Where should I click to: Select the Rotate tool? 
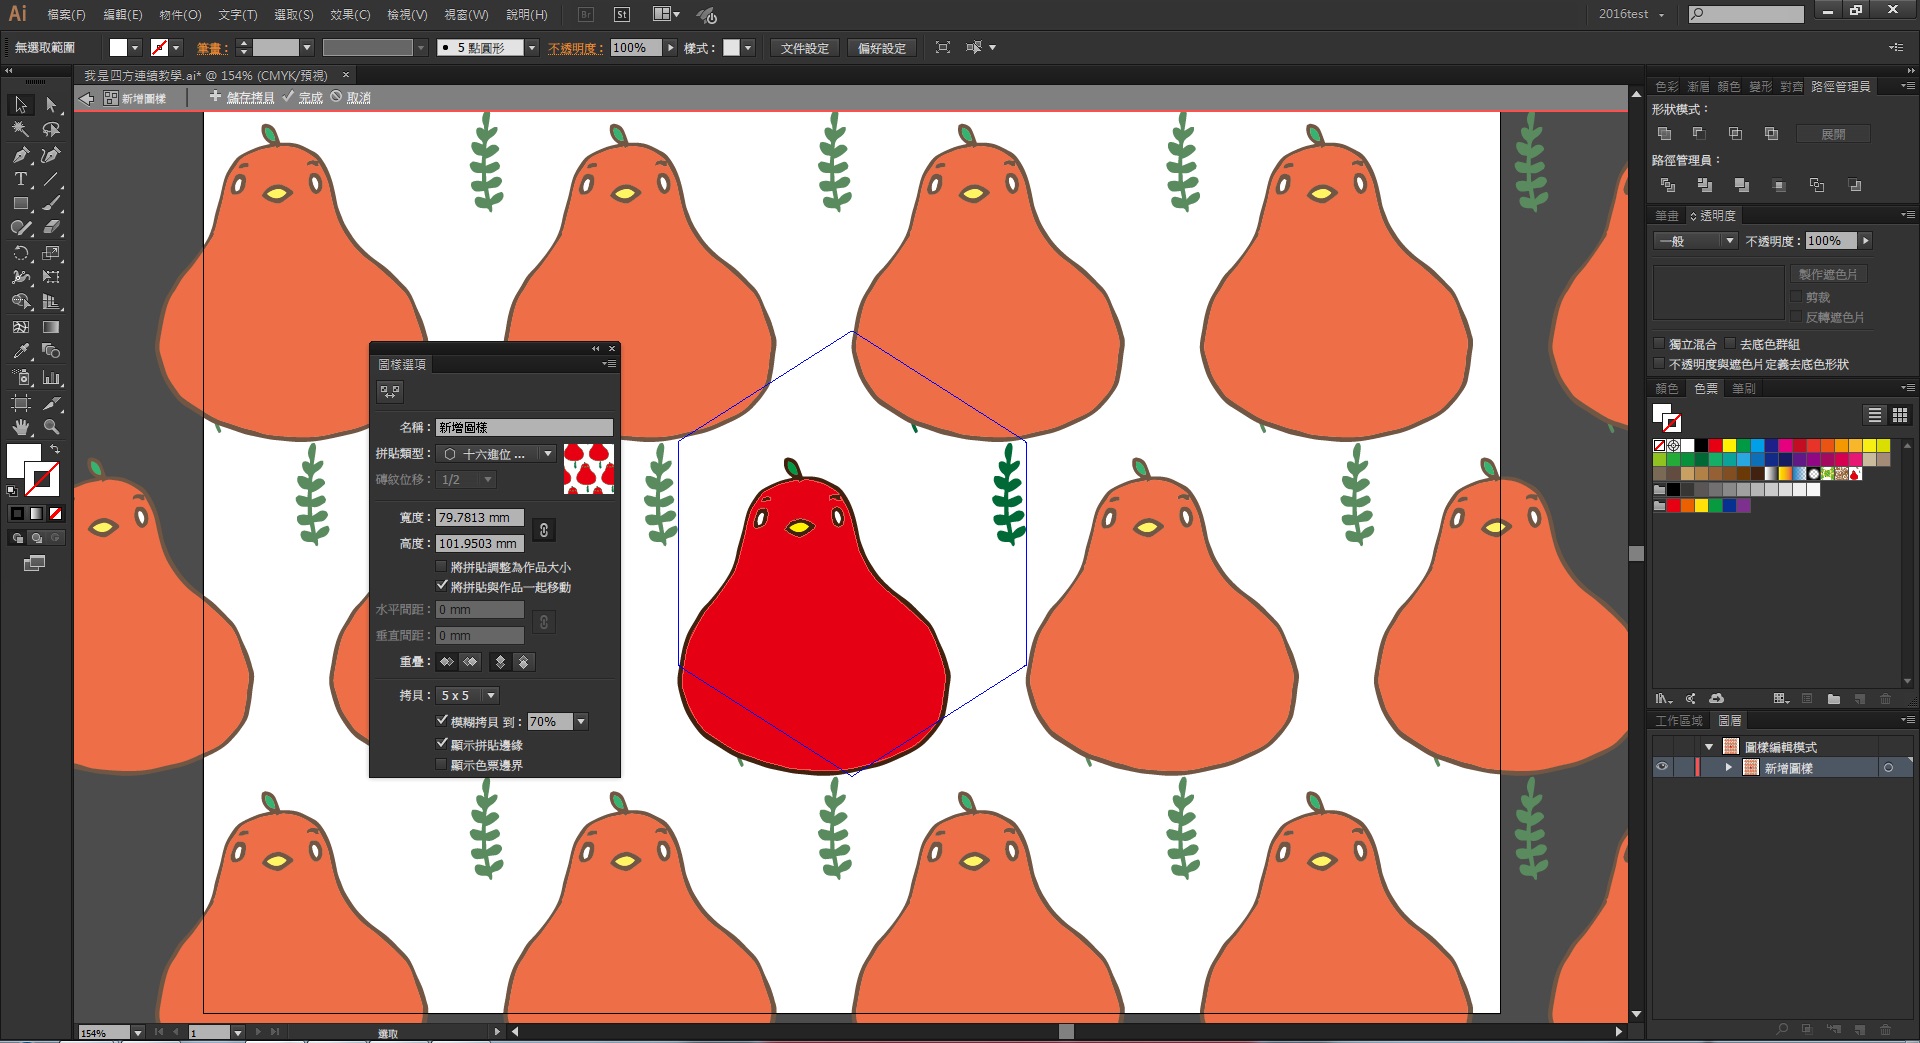21,253
